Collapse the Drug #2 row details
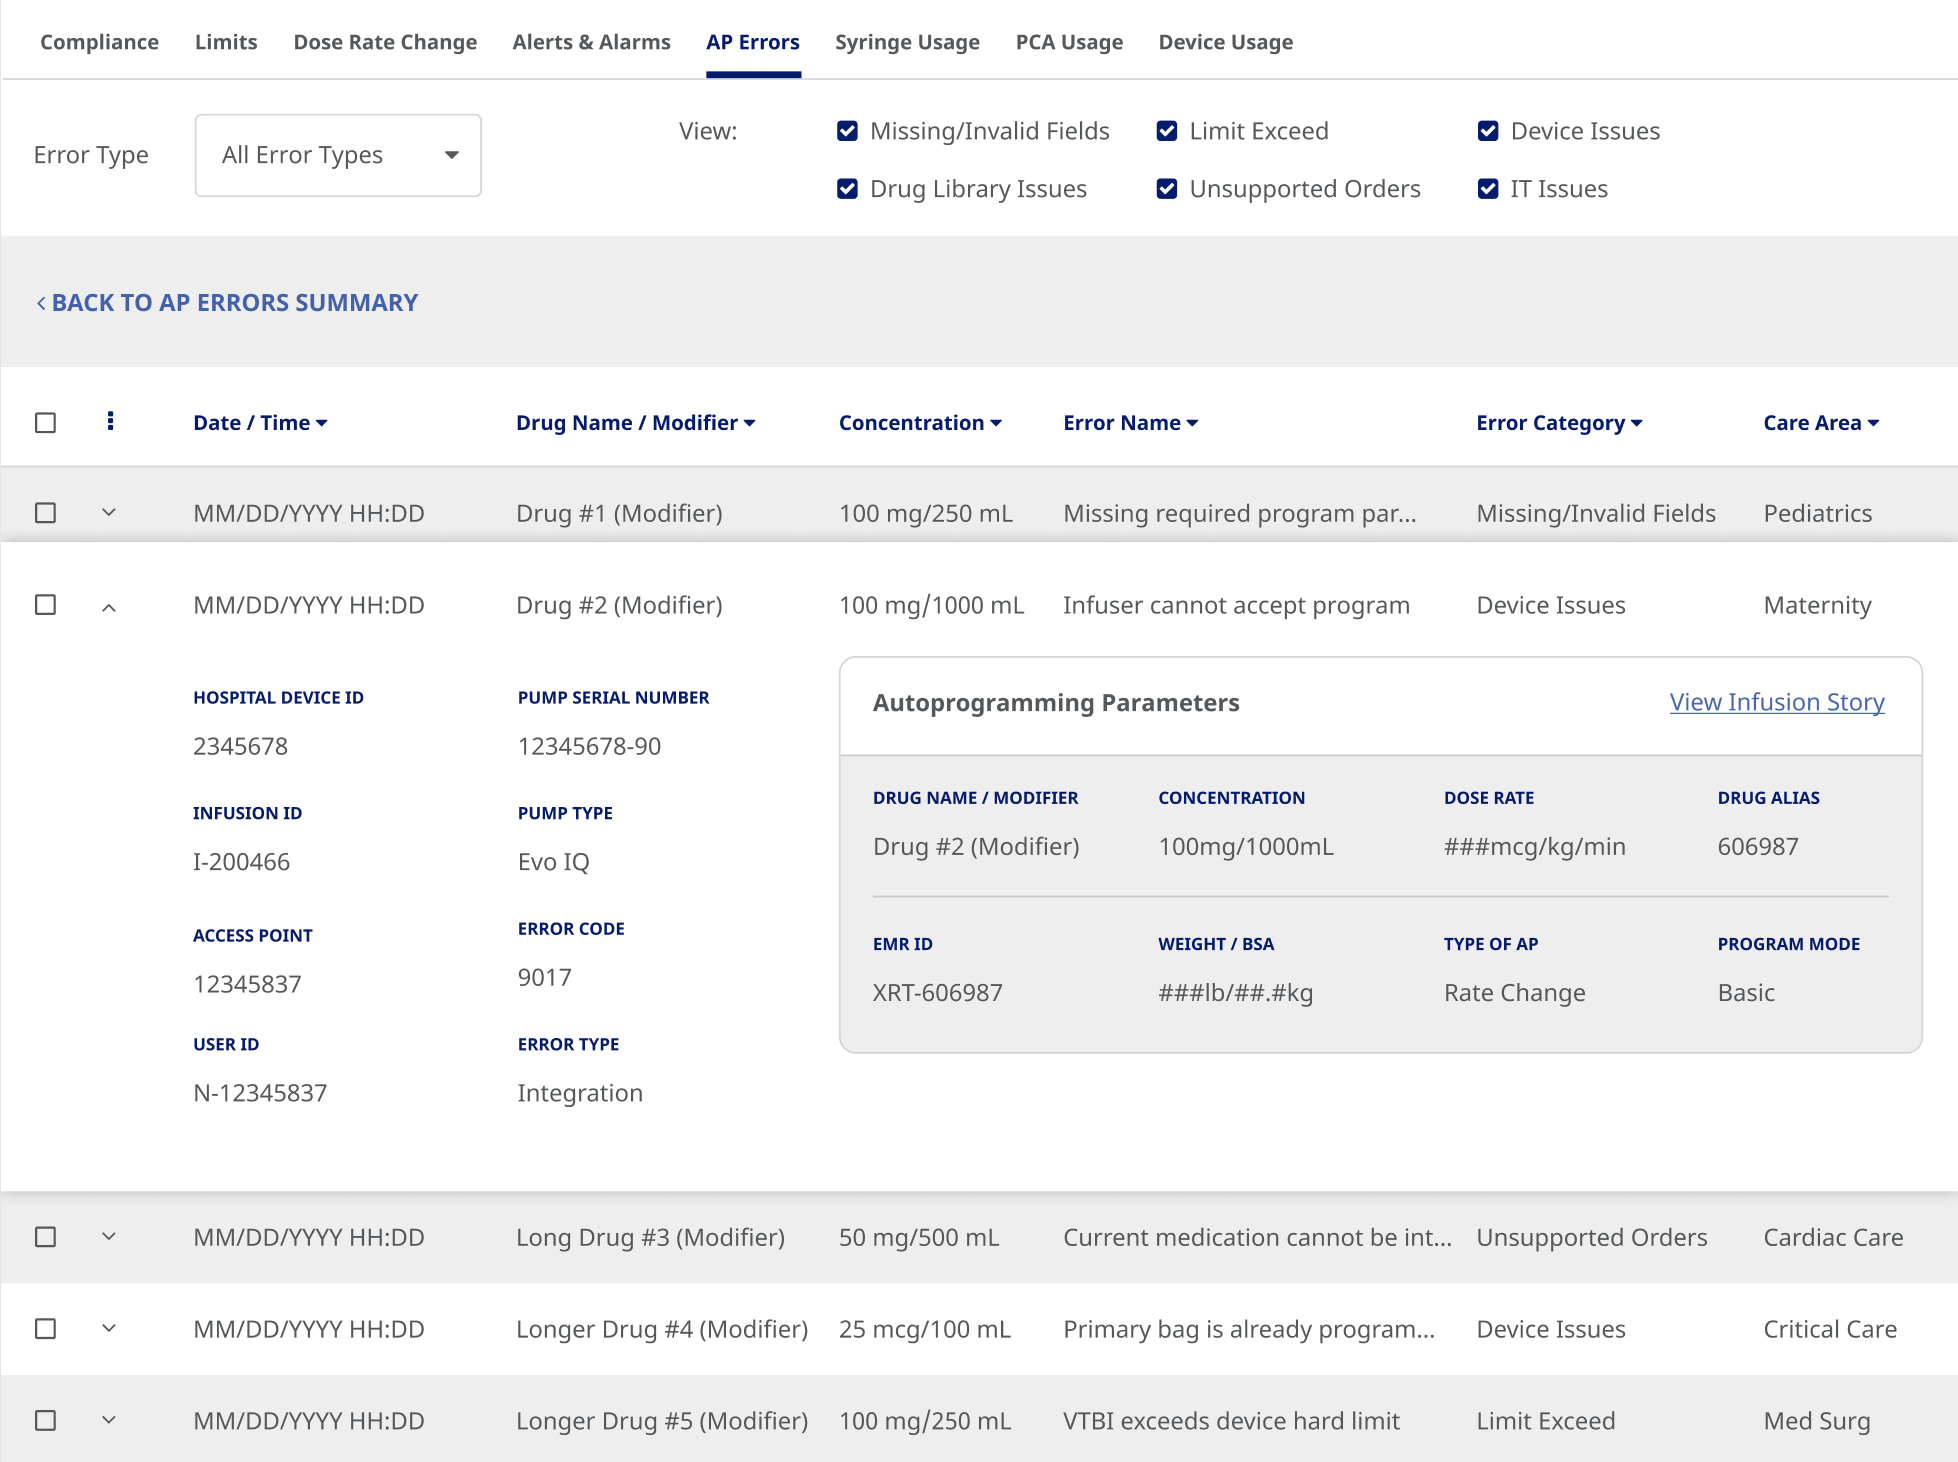The image size is (1958, 1462). pyautogui.click(x=109, y=606)
